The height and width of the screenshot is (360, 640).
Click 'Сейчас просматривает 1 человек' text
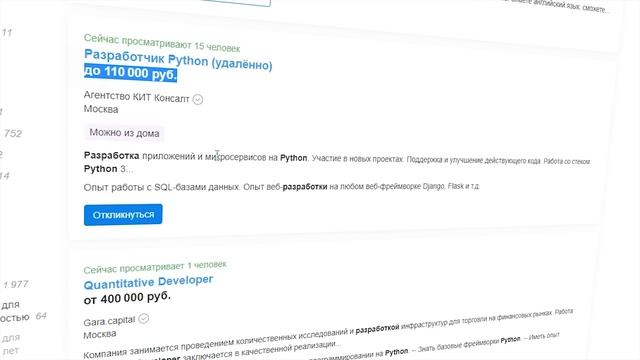click(x=155, y=267)
